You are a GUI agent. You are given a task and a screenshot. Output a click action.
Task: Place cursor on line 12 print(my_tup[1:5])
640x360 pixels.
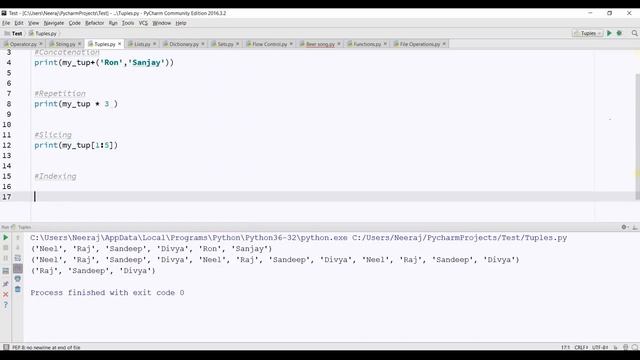click(x=76, y=145)
